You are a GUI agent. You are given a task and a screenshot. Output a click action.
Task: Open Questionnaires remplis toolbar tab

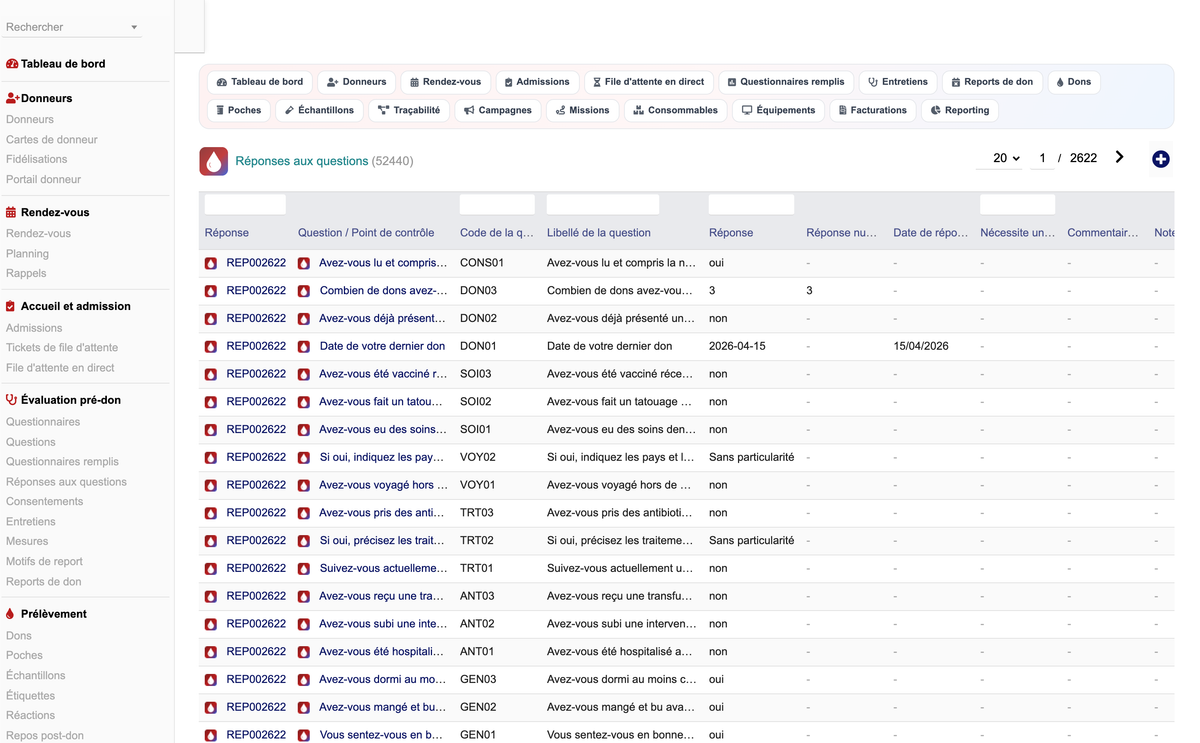(786, 82)
